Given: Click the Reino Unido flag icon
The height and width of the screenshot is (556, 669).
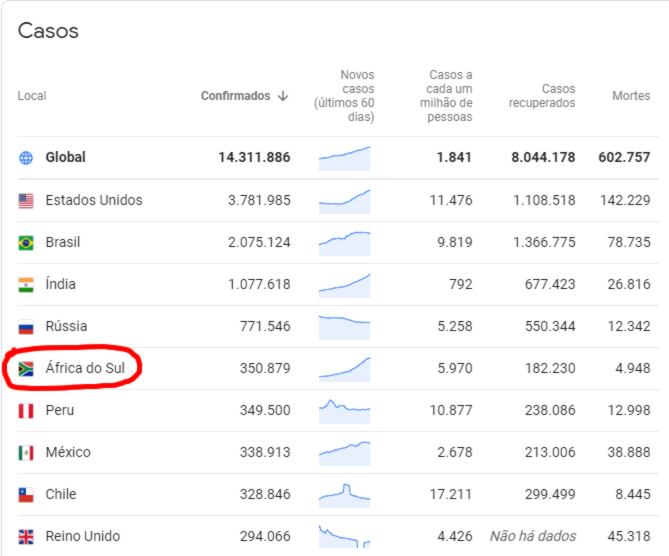Looking at the screenshot, I should (x=26, y=536).
